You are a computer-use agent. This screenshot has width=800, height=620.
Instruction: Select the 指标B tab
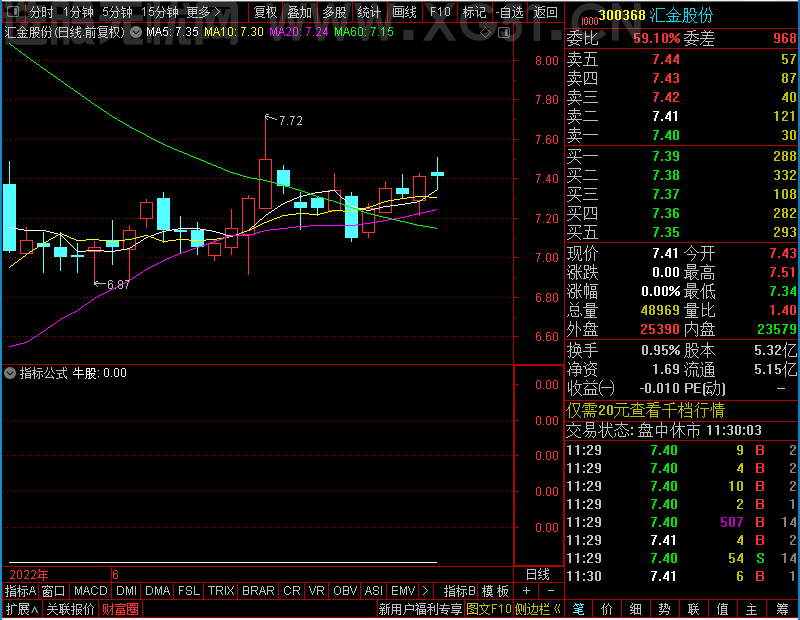tap(460, 591)
